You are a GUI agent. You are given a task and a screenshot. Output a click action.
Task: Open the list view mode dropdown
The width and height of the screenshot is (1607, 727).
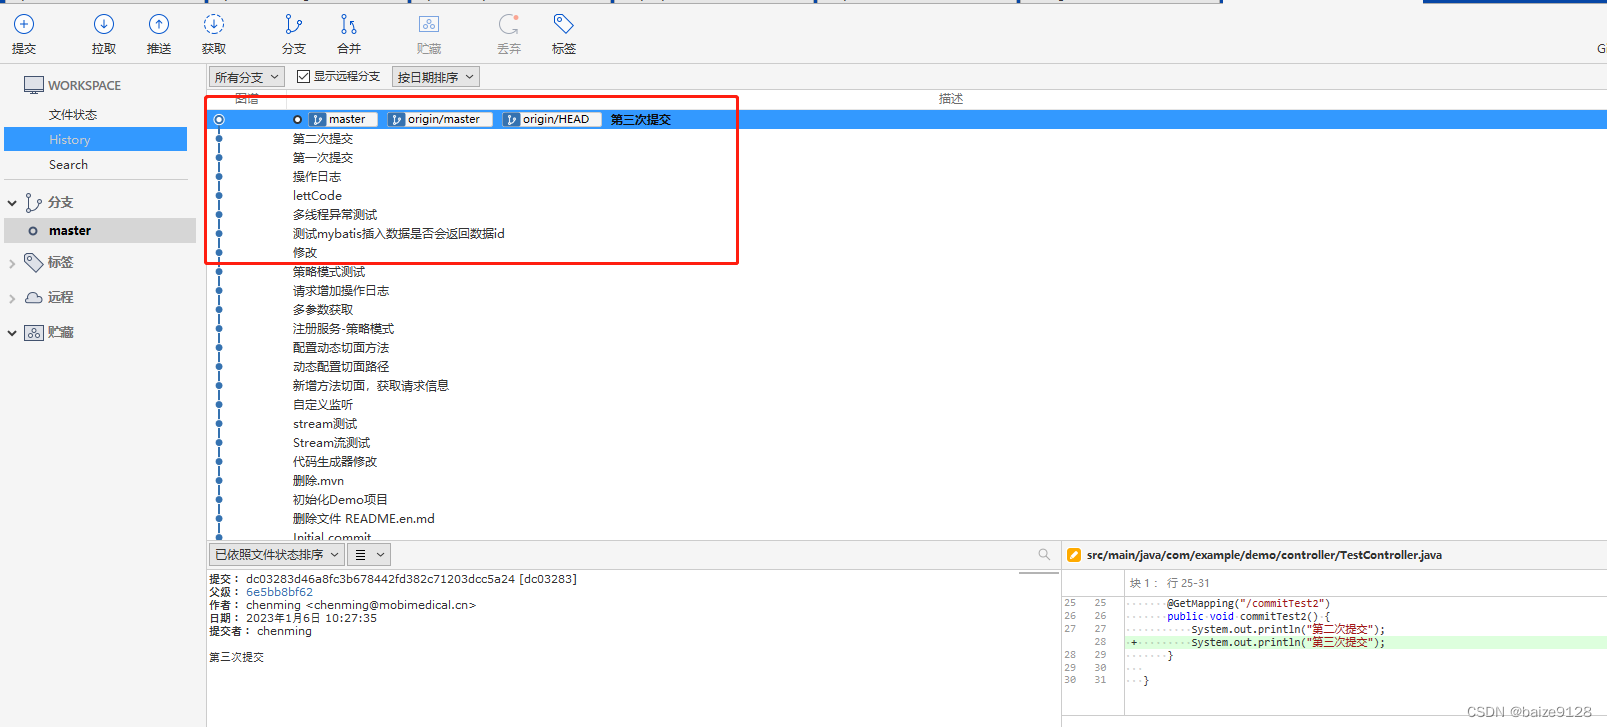369,554
